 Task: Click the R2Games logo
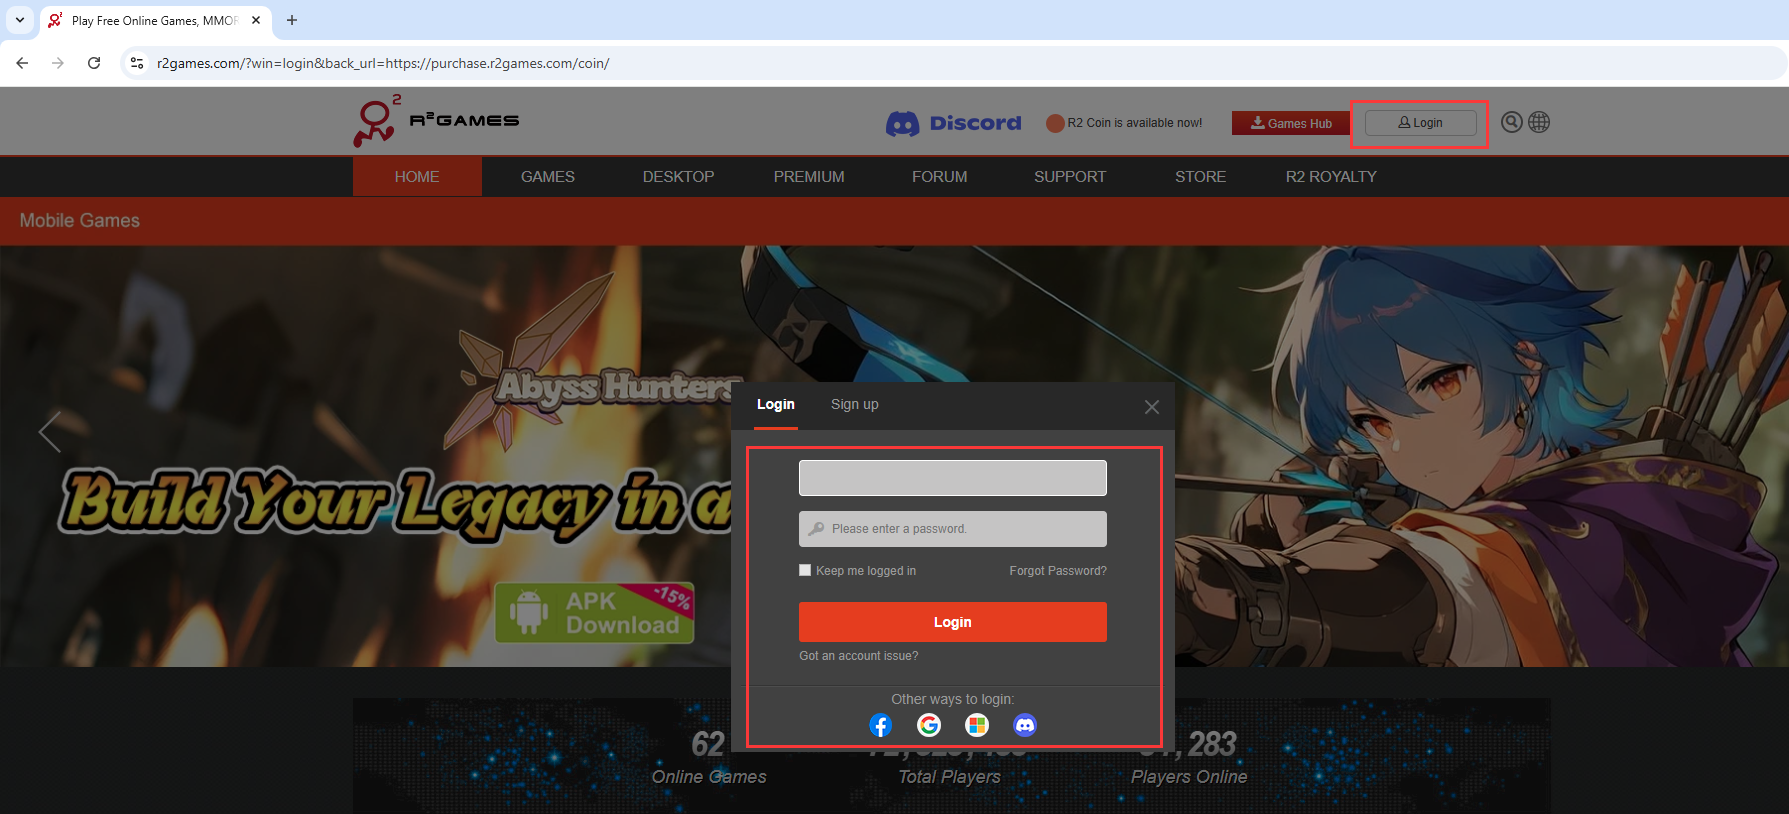(x=436, y=121)
